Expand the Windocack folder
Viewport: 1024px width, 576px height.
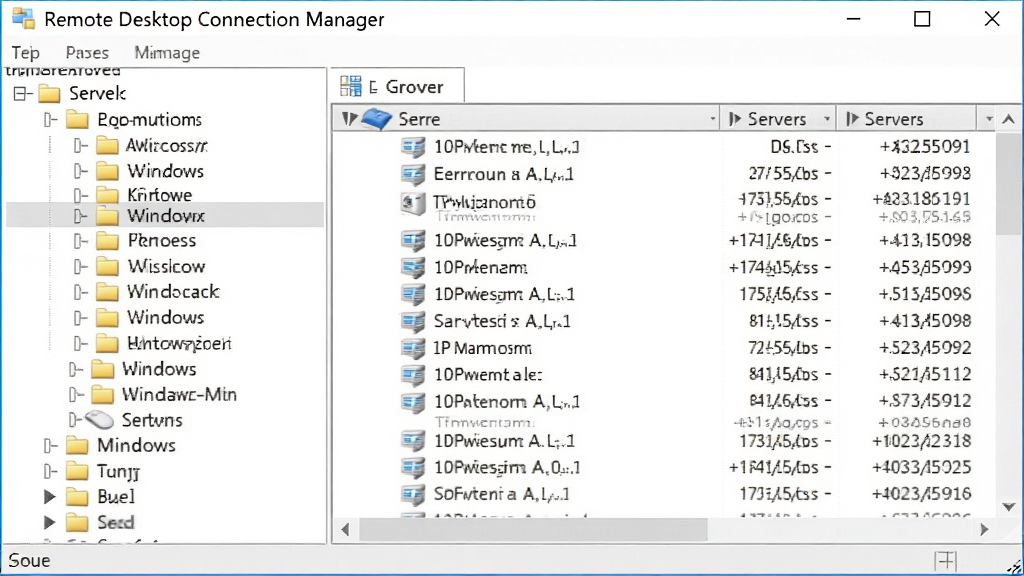[80, 292]
